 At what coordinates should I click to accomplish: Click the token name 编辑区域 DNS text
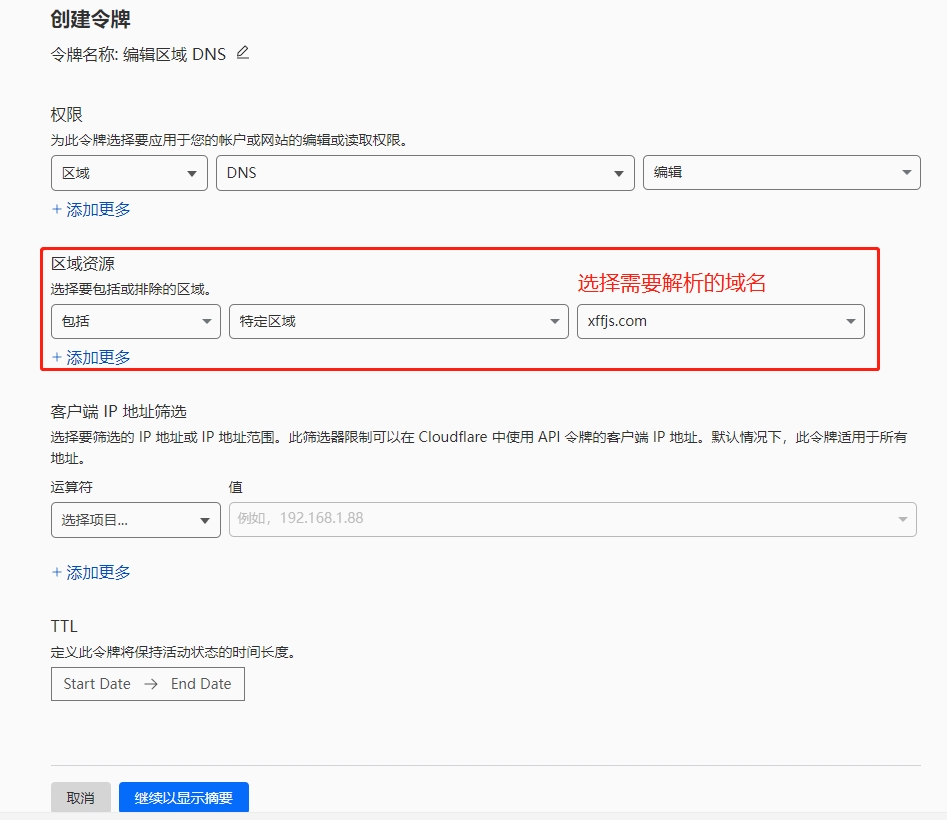tap(174, 55)
